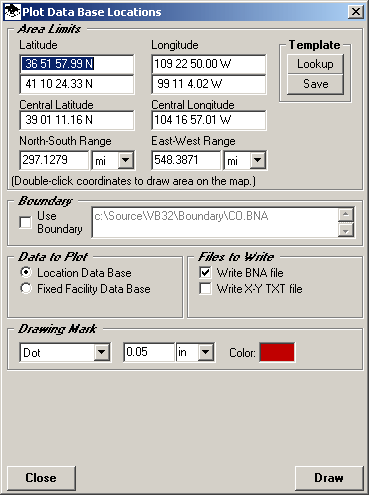Close the Plot Data Base Locations window
369x495 pixels.
click(x=356, y=12)
